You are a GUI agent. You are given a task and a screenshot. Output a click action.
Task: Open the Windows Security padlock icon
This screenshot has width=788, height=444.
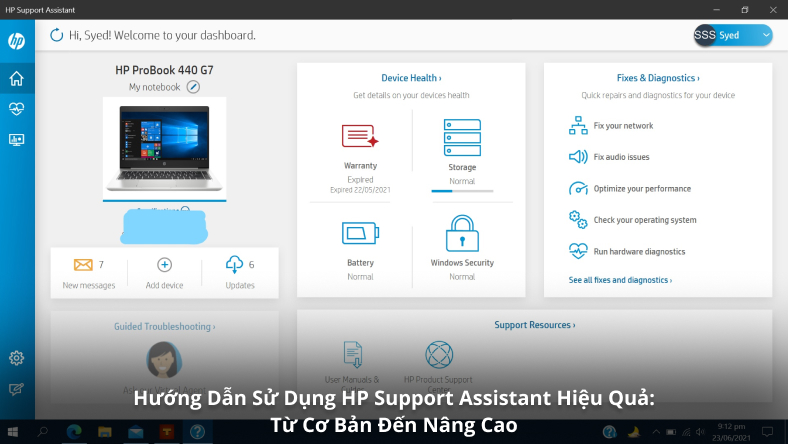[x=462, y=233]
